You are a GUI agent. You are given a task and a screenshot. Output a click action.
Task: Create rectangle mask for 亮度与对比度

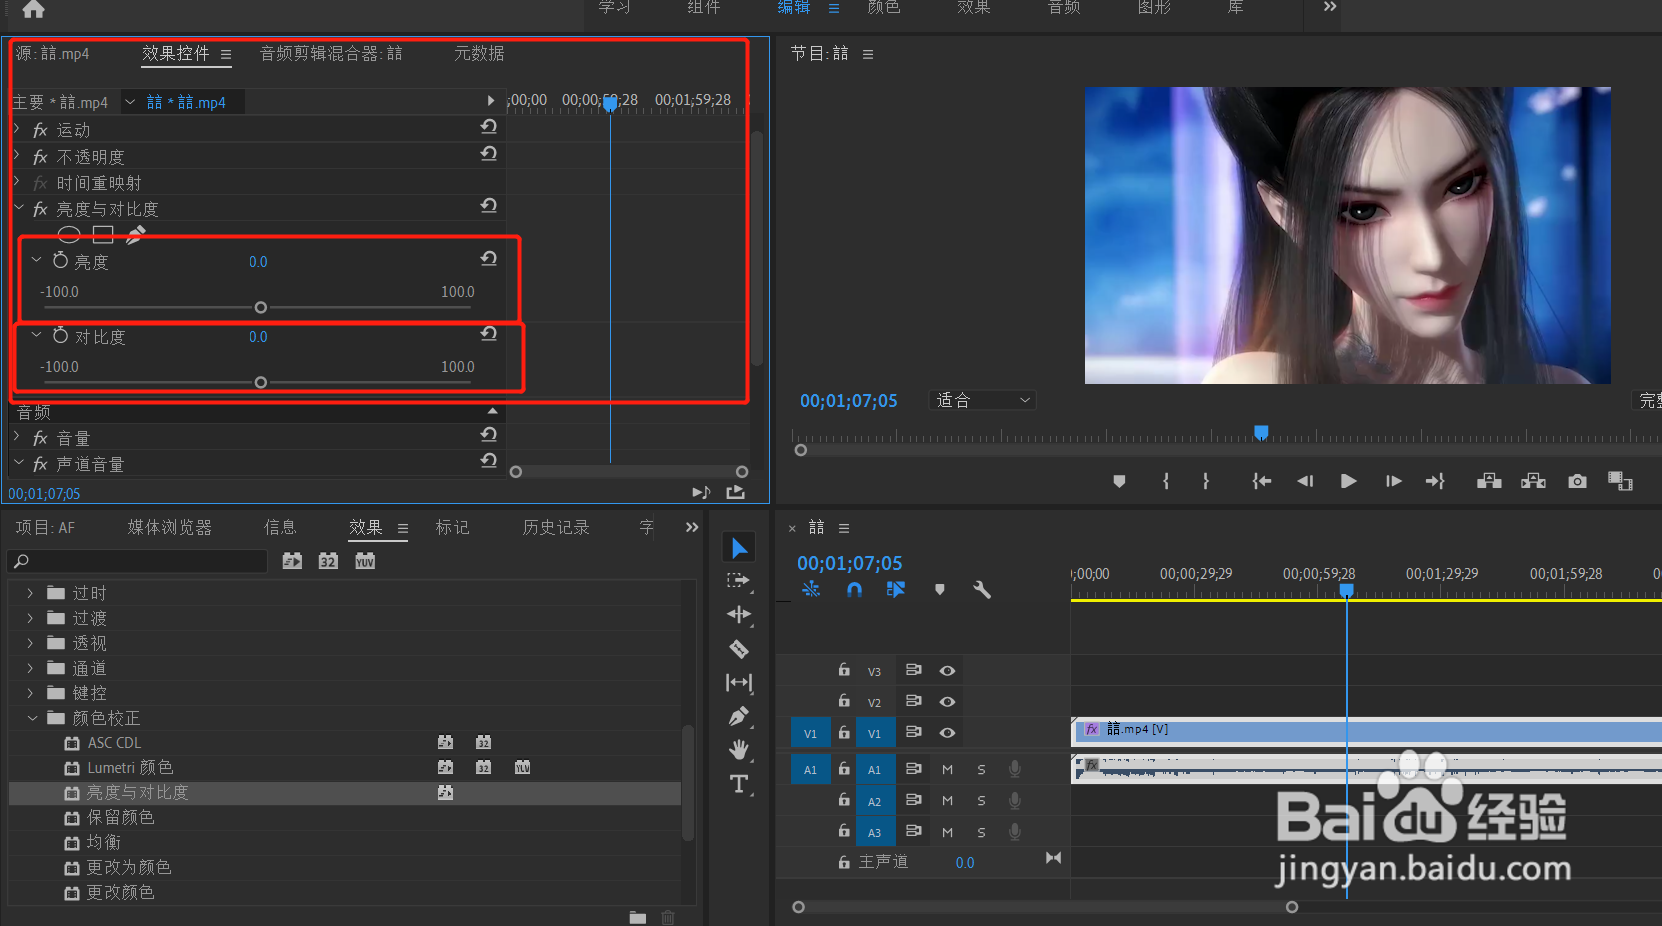[103, 235]
